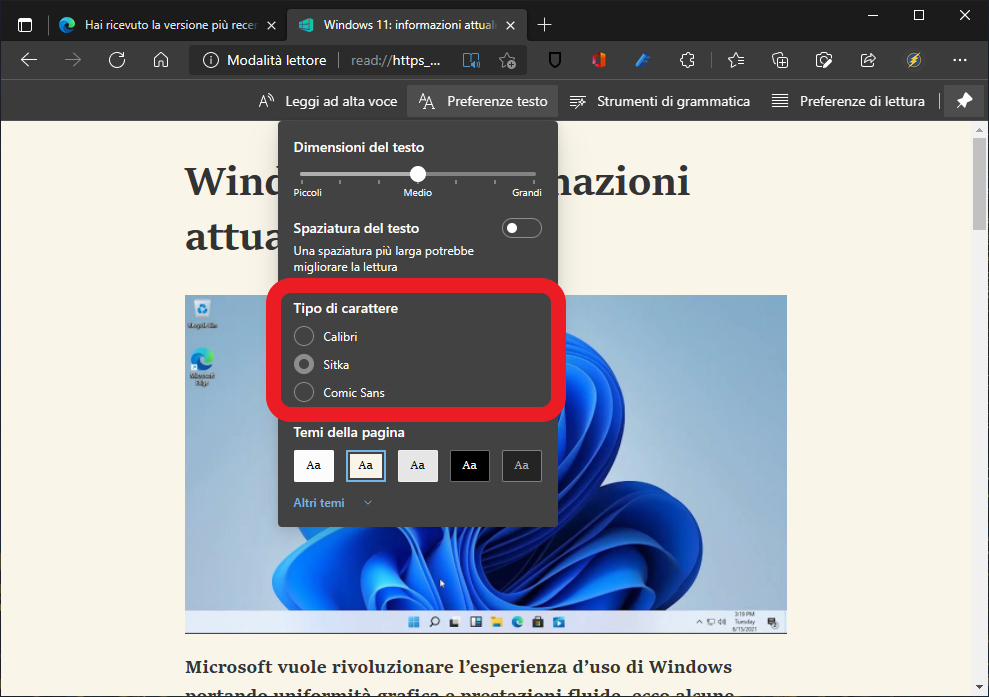989x697 pixels.
Task: Exit immersive reader via address bar icon
Action: pos(471,60)
